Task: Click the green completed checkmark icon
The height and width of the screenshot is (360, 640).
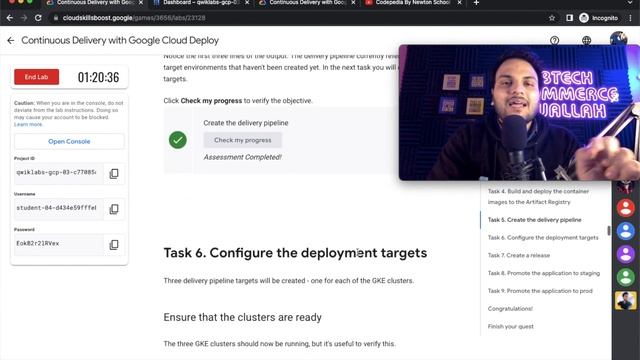Action: (178, 140)
